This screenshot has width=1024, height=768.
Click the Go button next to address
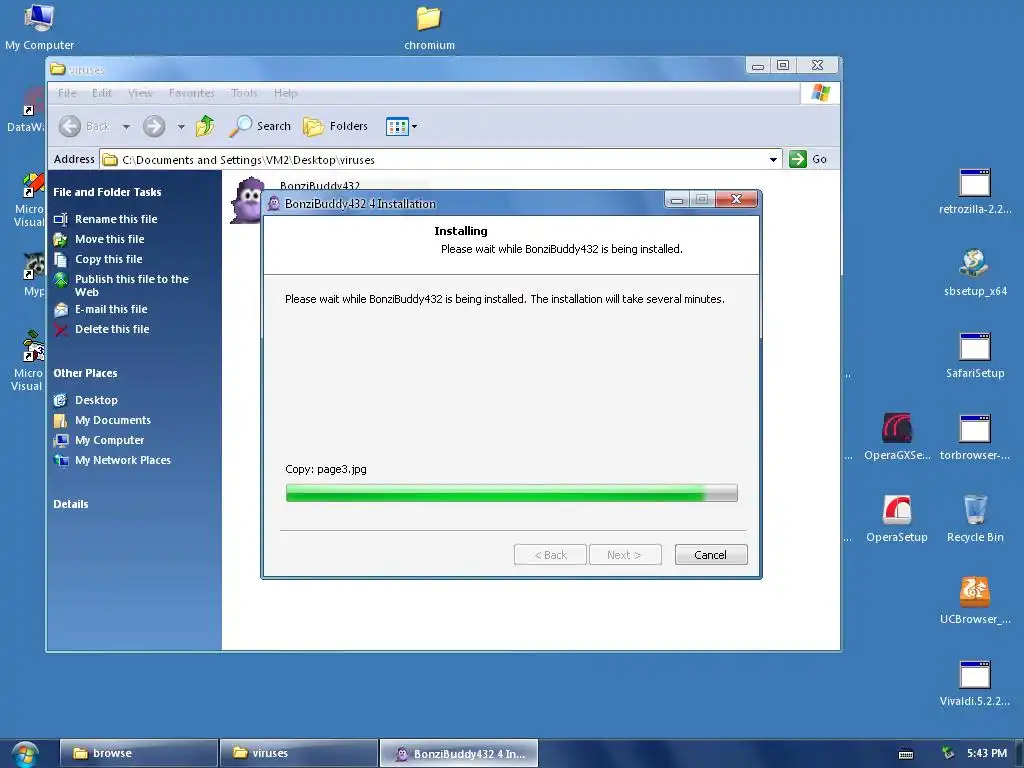click(x=808, y=159)
